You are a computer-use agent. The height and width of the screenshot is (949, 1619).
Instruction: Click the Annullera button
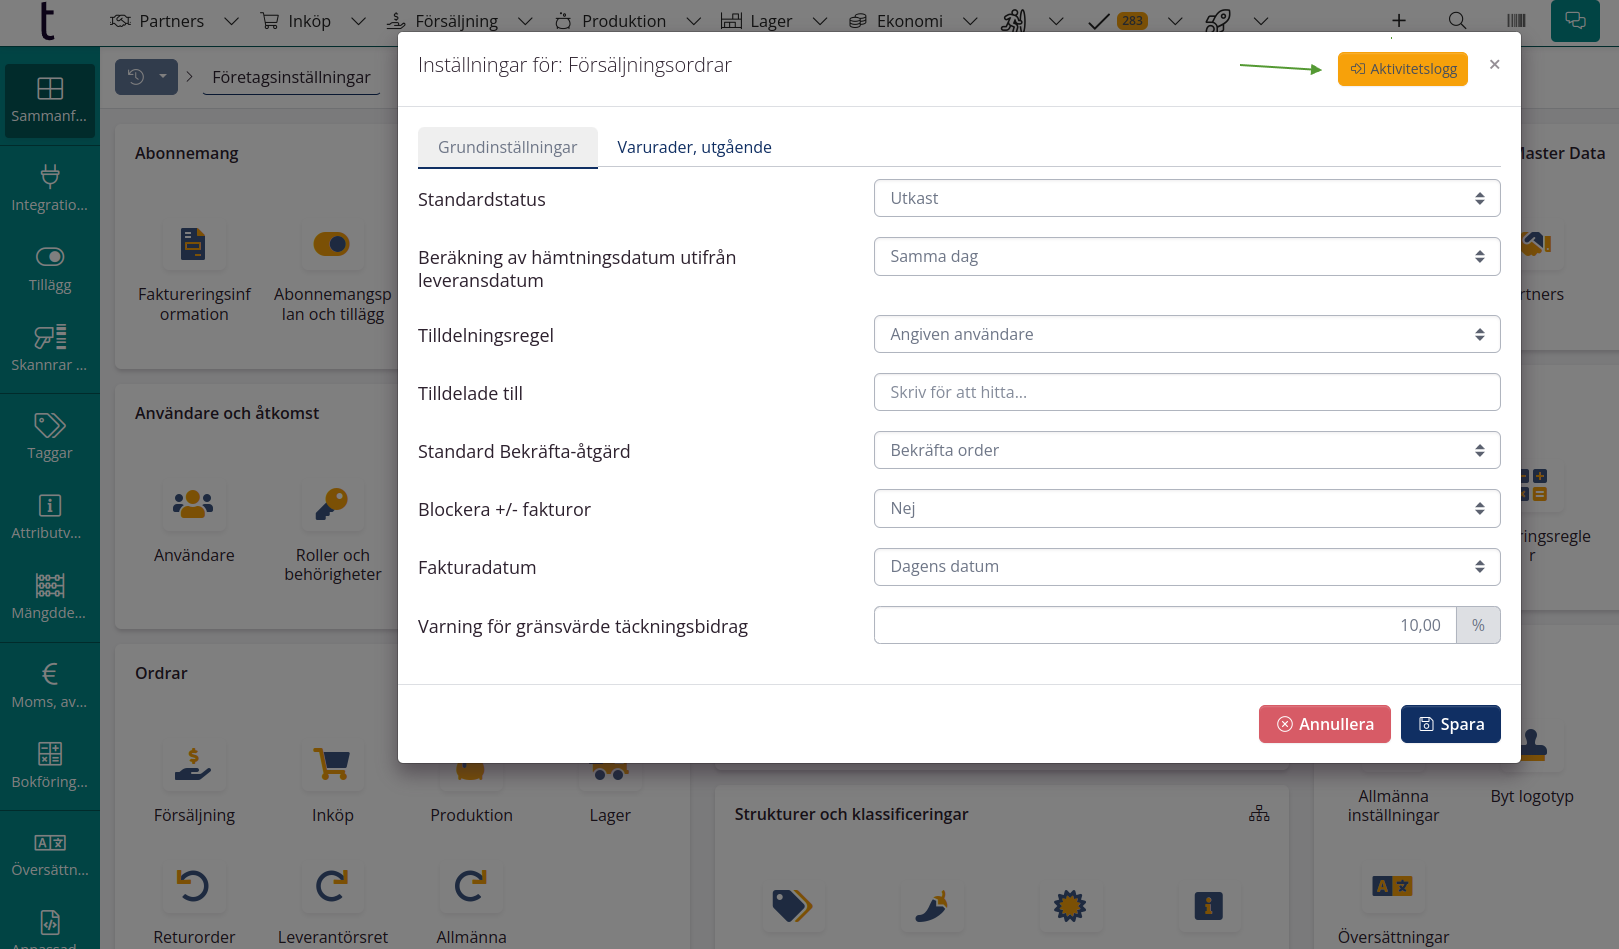(x=1324, y=724)
